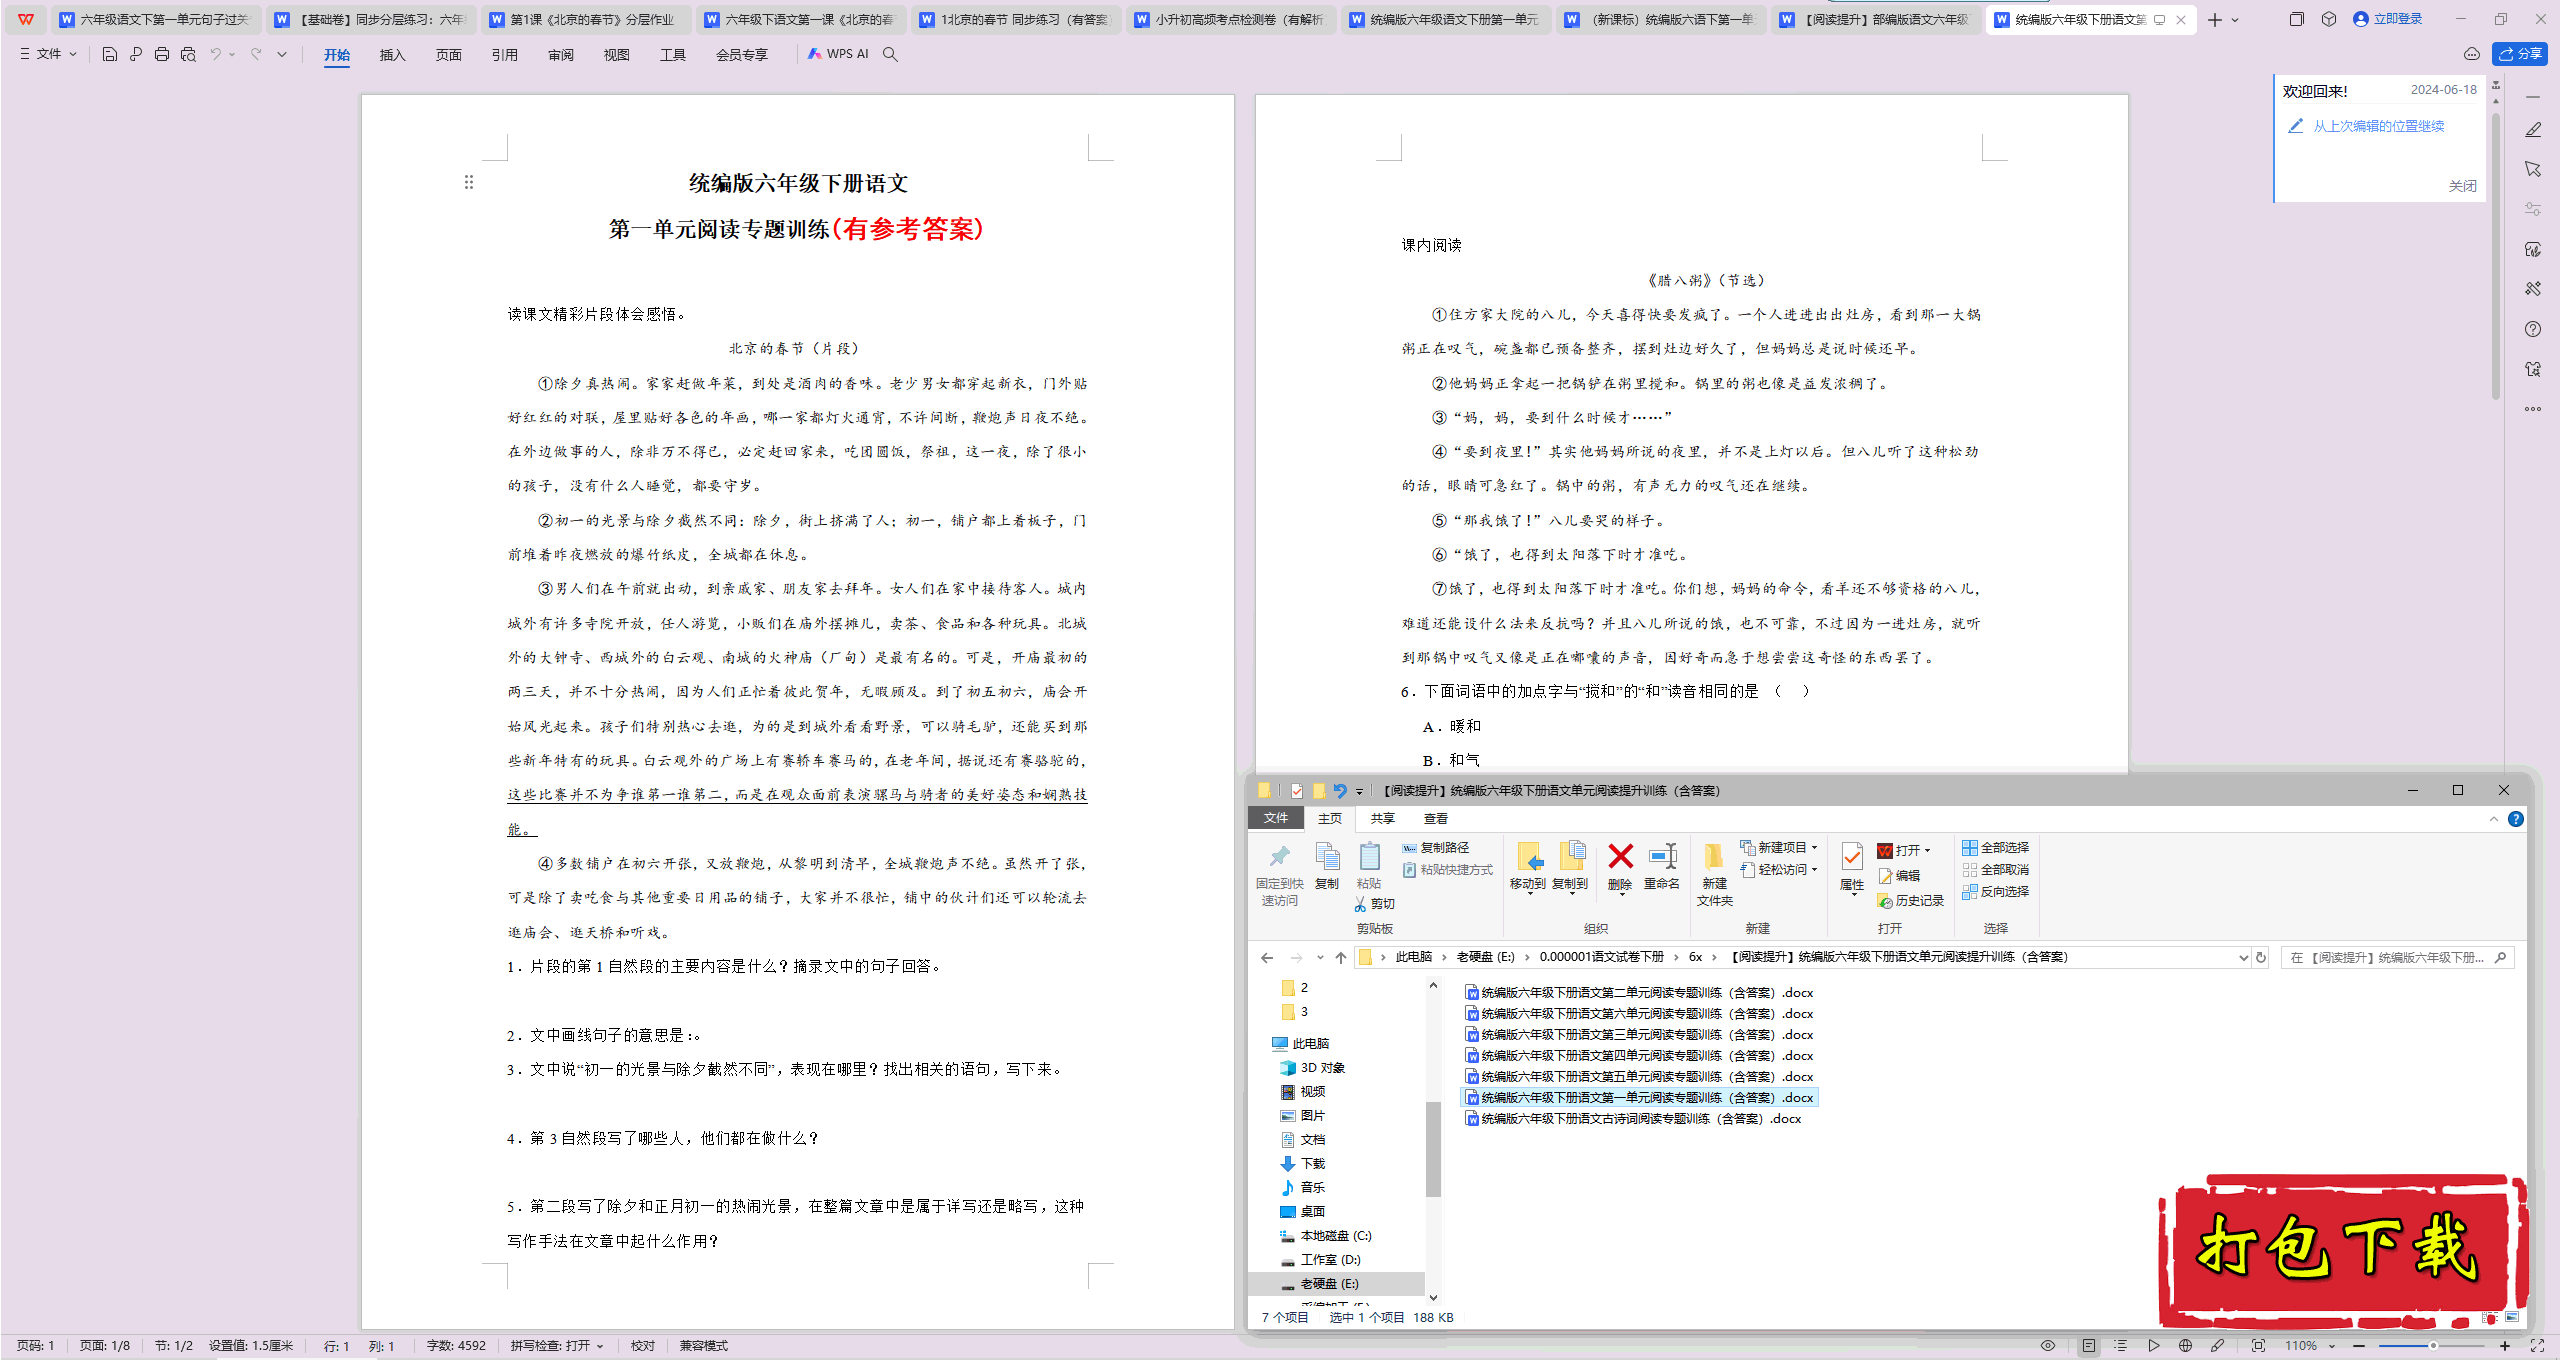Toggle spell check status in status bar

(x=557, y=1346)
